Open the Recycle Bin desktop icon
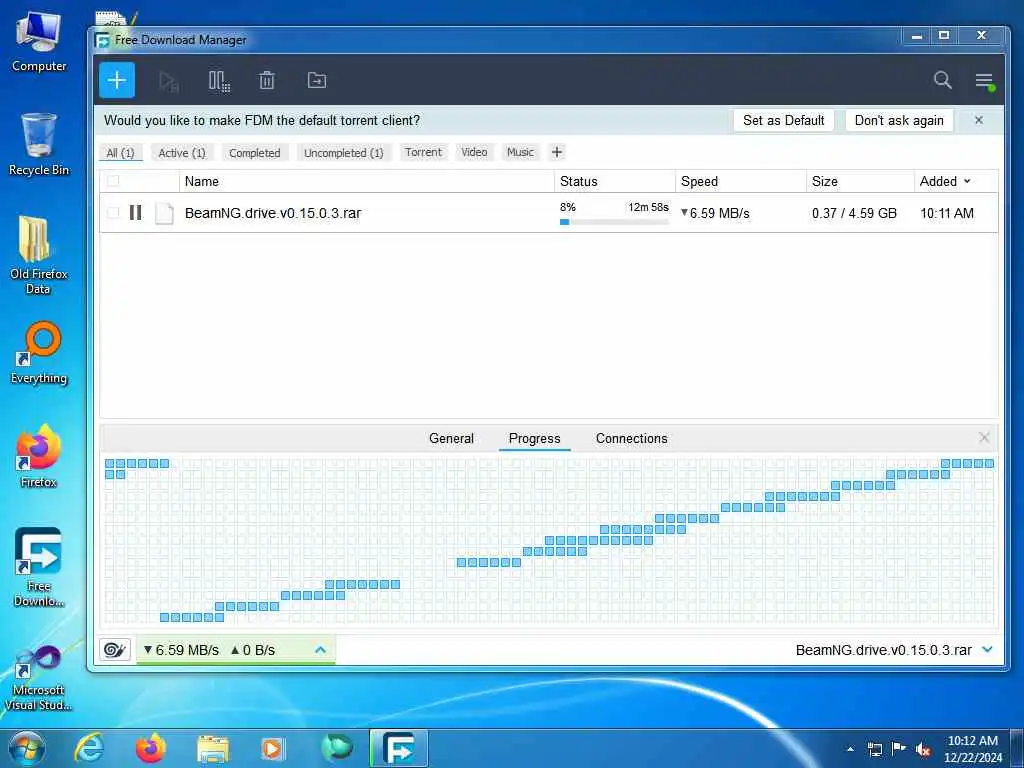The width and height of the screenshot is (1024, 768). pyautogui.click(x=39, y=144)
